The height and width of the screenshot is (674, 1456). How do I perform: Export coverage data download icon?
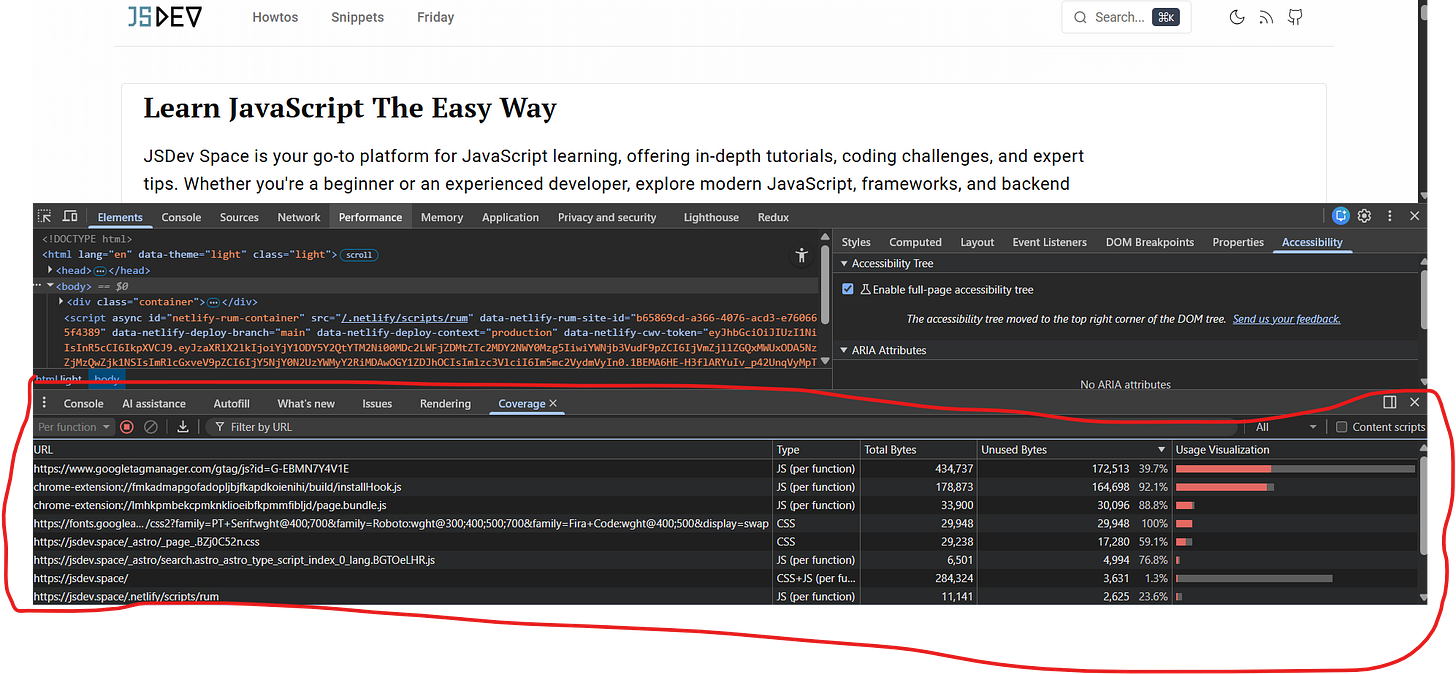point(183,427)
